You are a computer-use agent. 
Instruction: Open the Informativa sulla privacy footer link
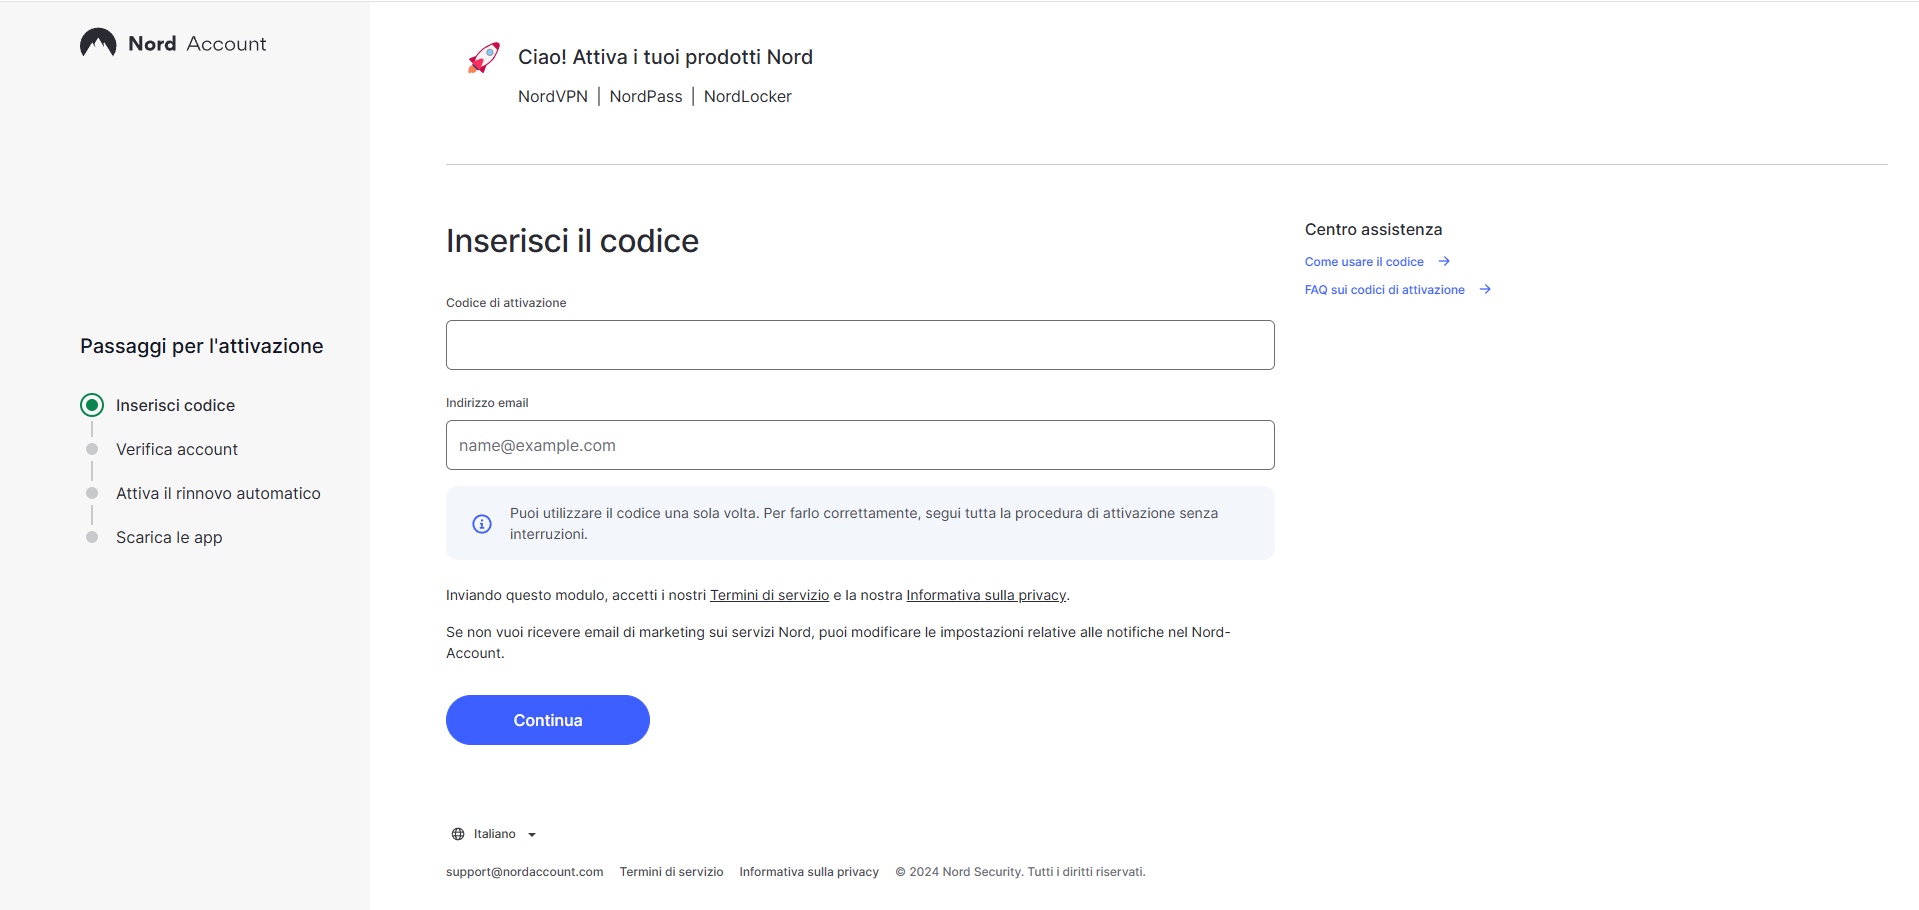[x=808, y=871]
